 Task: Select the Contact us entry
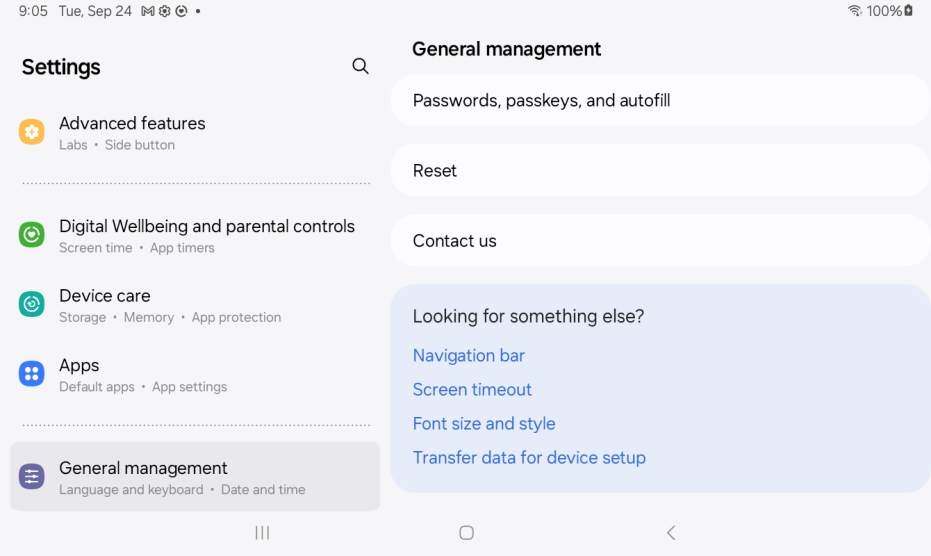point(455,240)
